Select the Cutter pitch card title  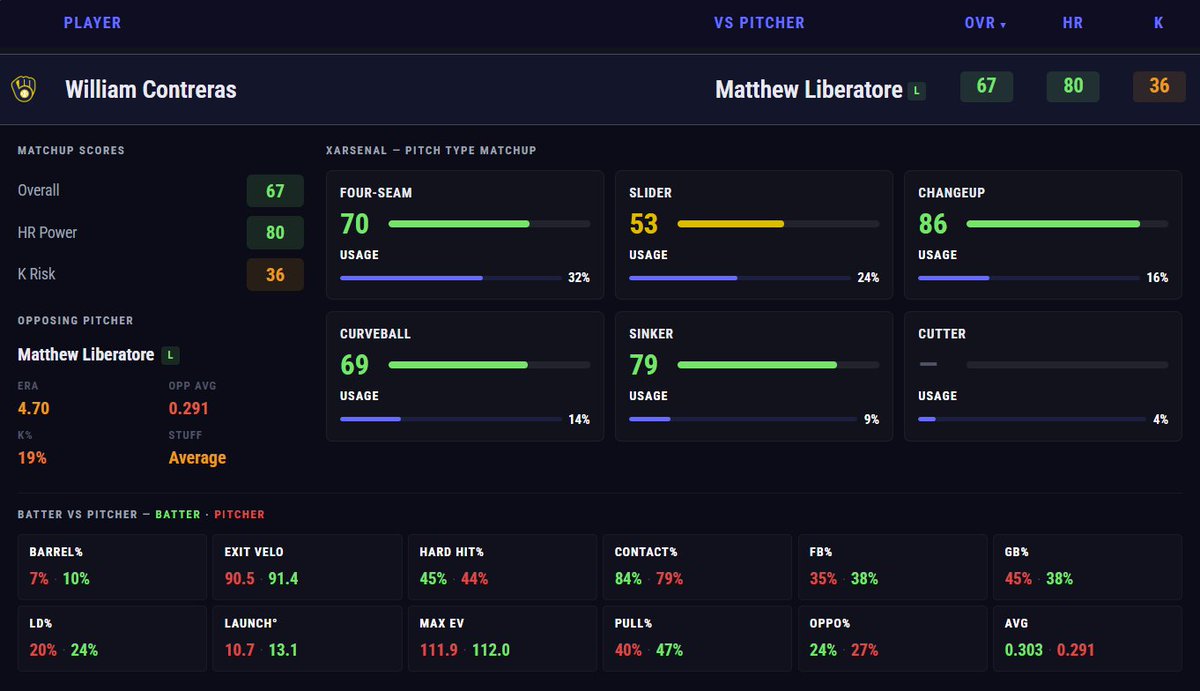click(942, 334)
